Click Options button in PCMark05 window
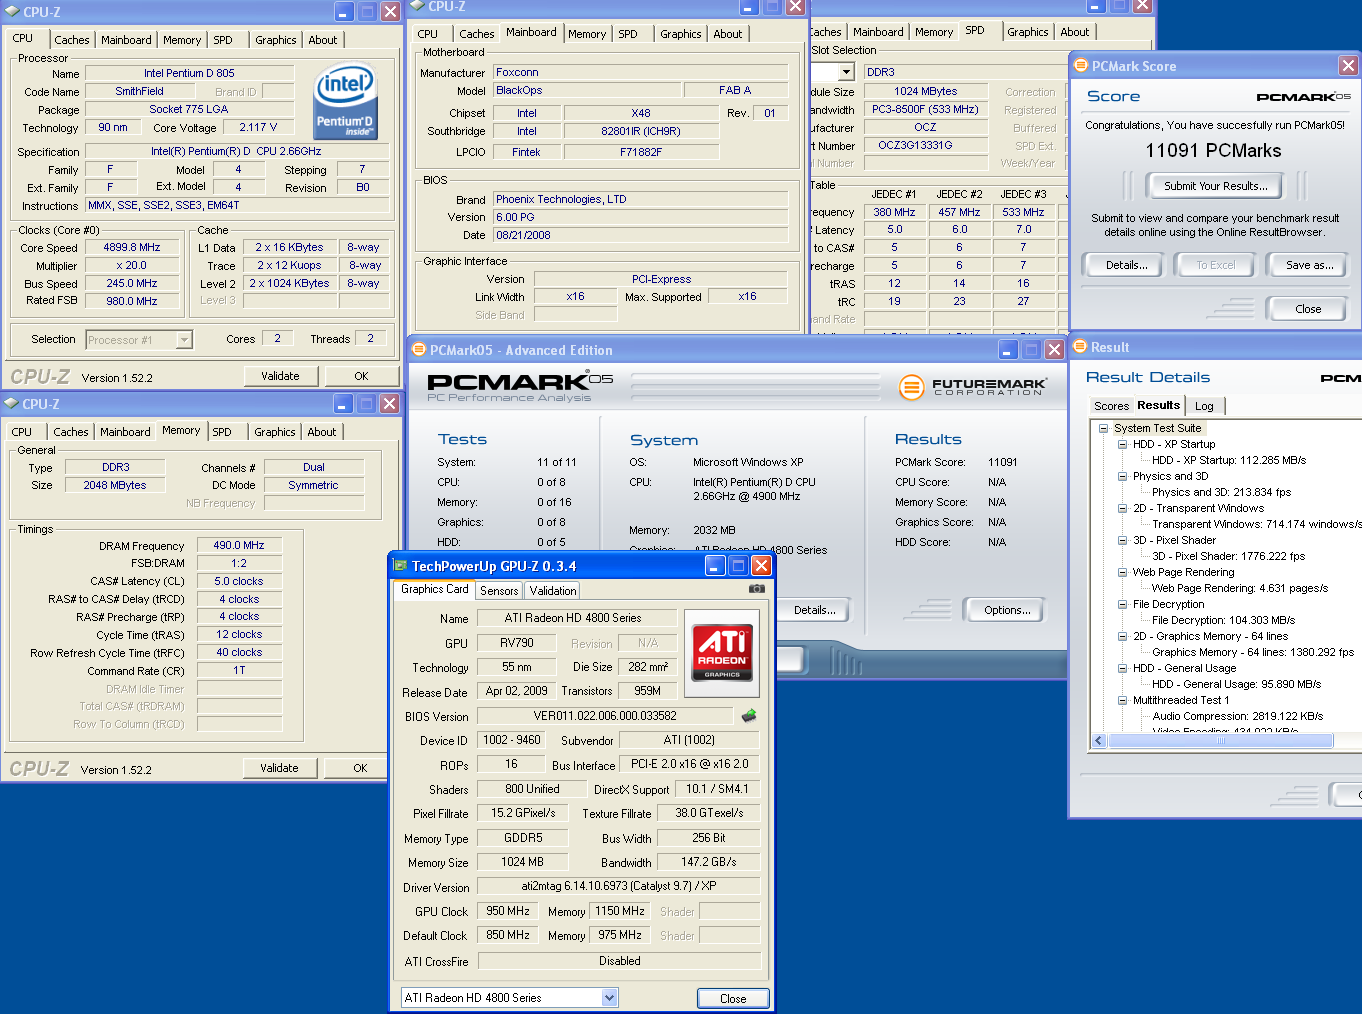This screenshot has width=1362, height=1014. click(x=1007, y=610)
